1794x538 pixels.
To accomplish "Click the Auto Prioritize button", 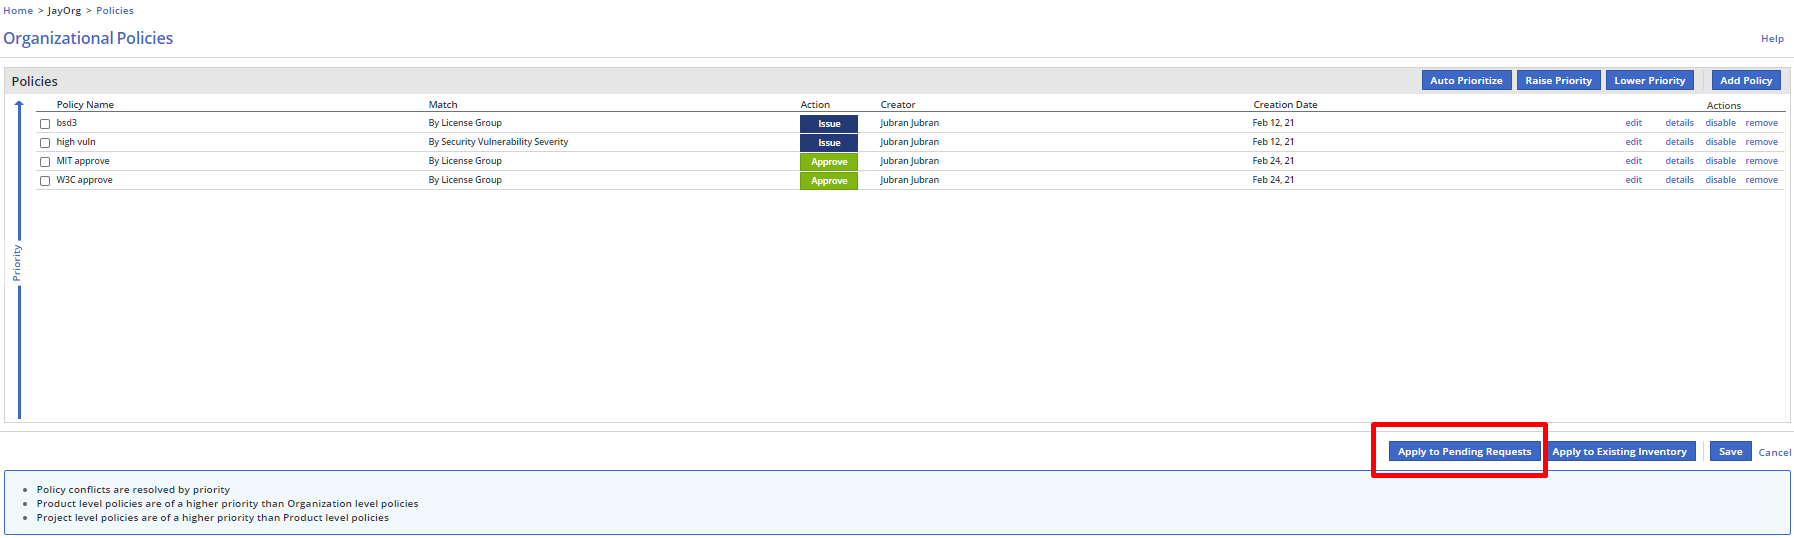I will pos(1466,81).
